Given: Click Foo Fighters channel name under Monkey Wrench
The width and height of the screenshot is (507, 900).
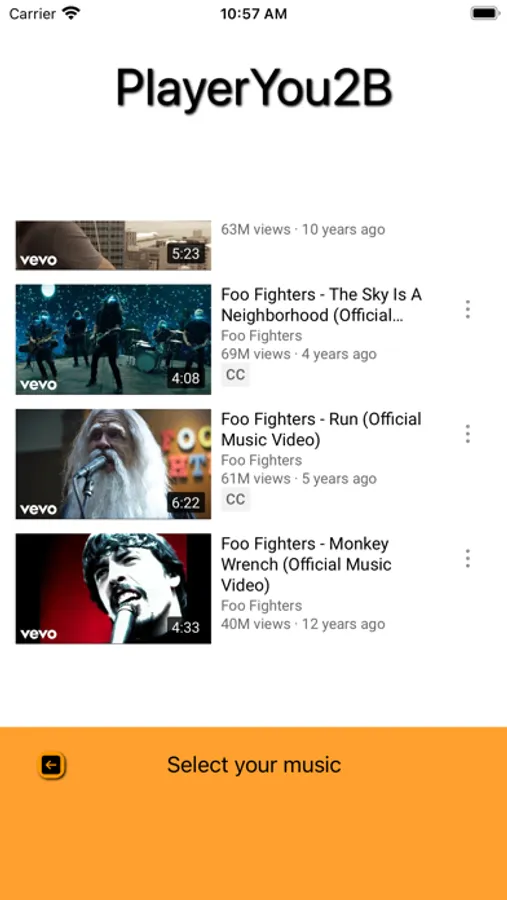Looking at the screenshot, I should coord(261,606).
